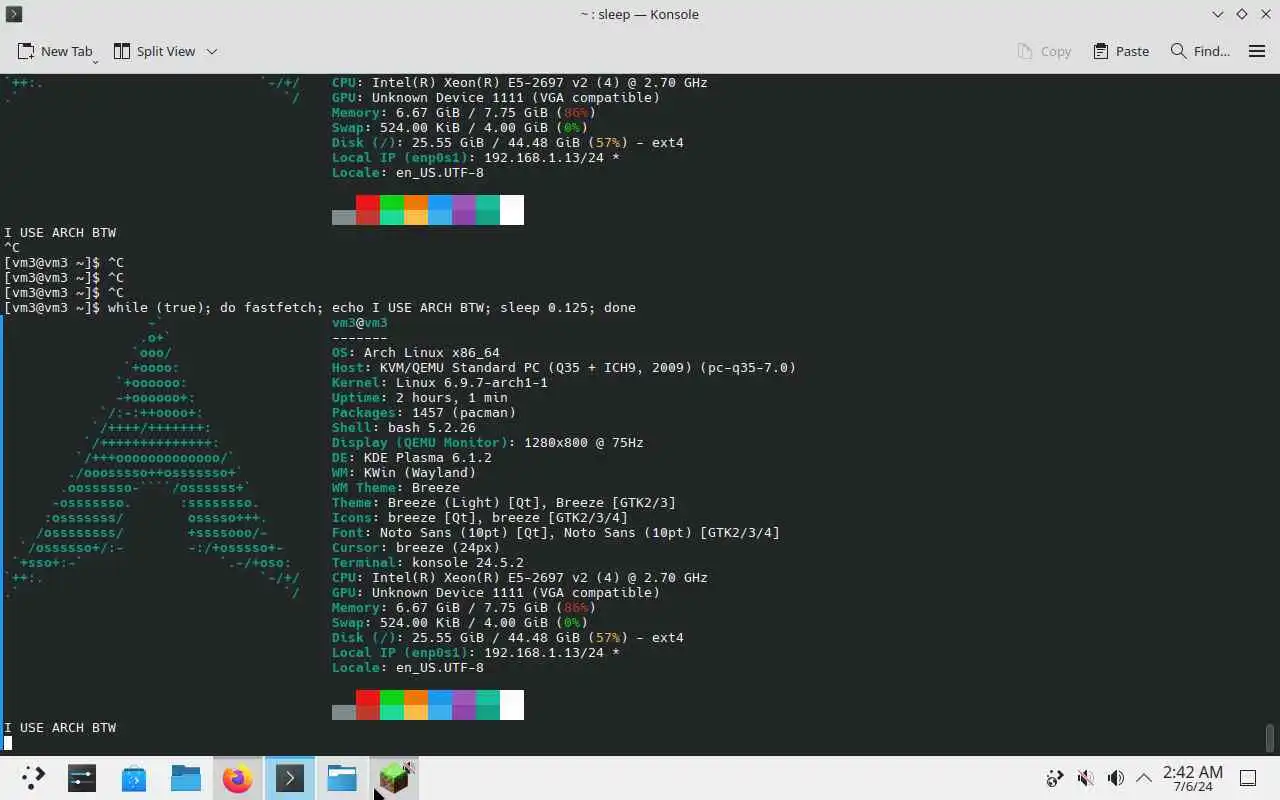Click the Split View toolbar button
The height and width of the screenshot is (800, 1280).
click(x=154, y=51)
